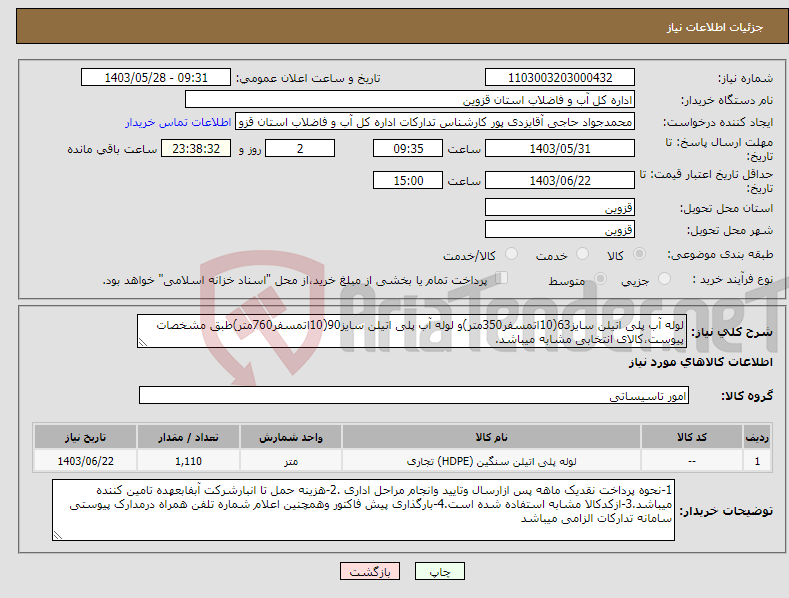Click the unit cell متر

(x=291, y=461)
